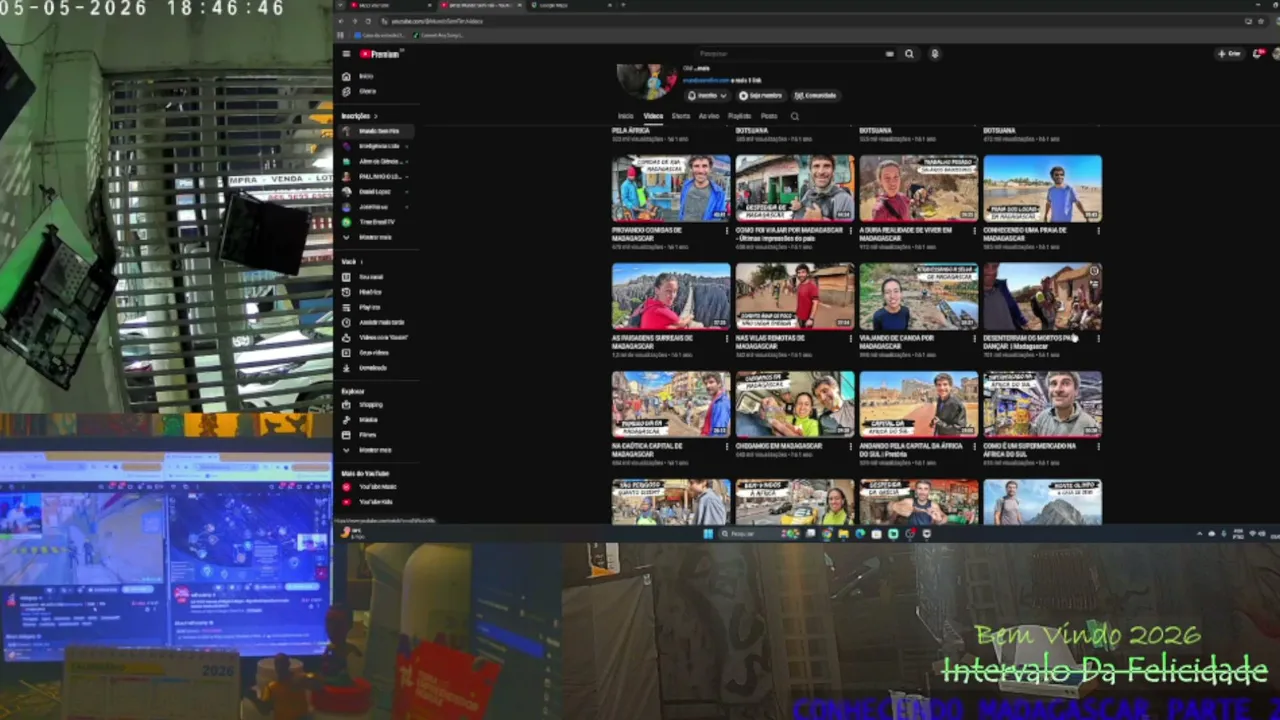Screen dimensions: 1280x720
Task: Open YouTube Music from the sidebar
Action: 377,487
